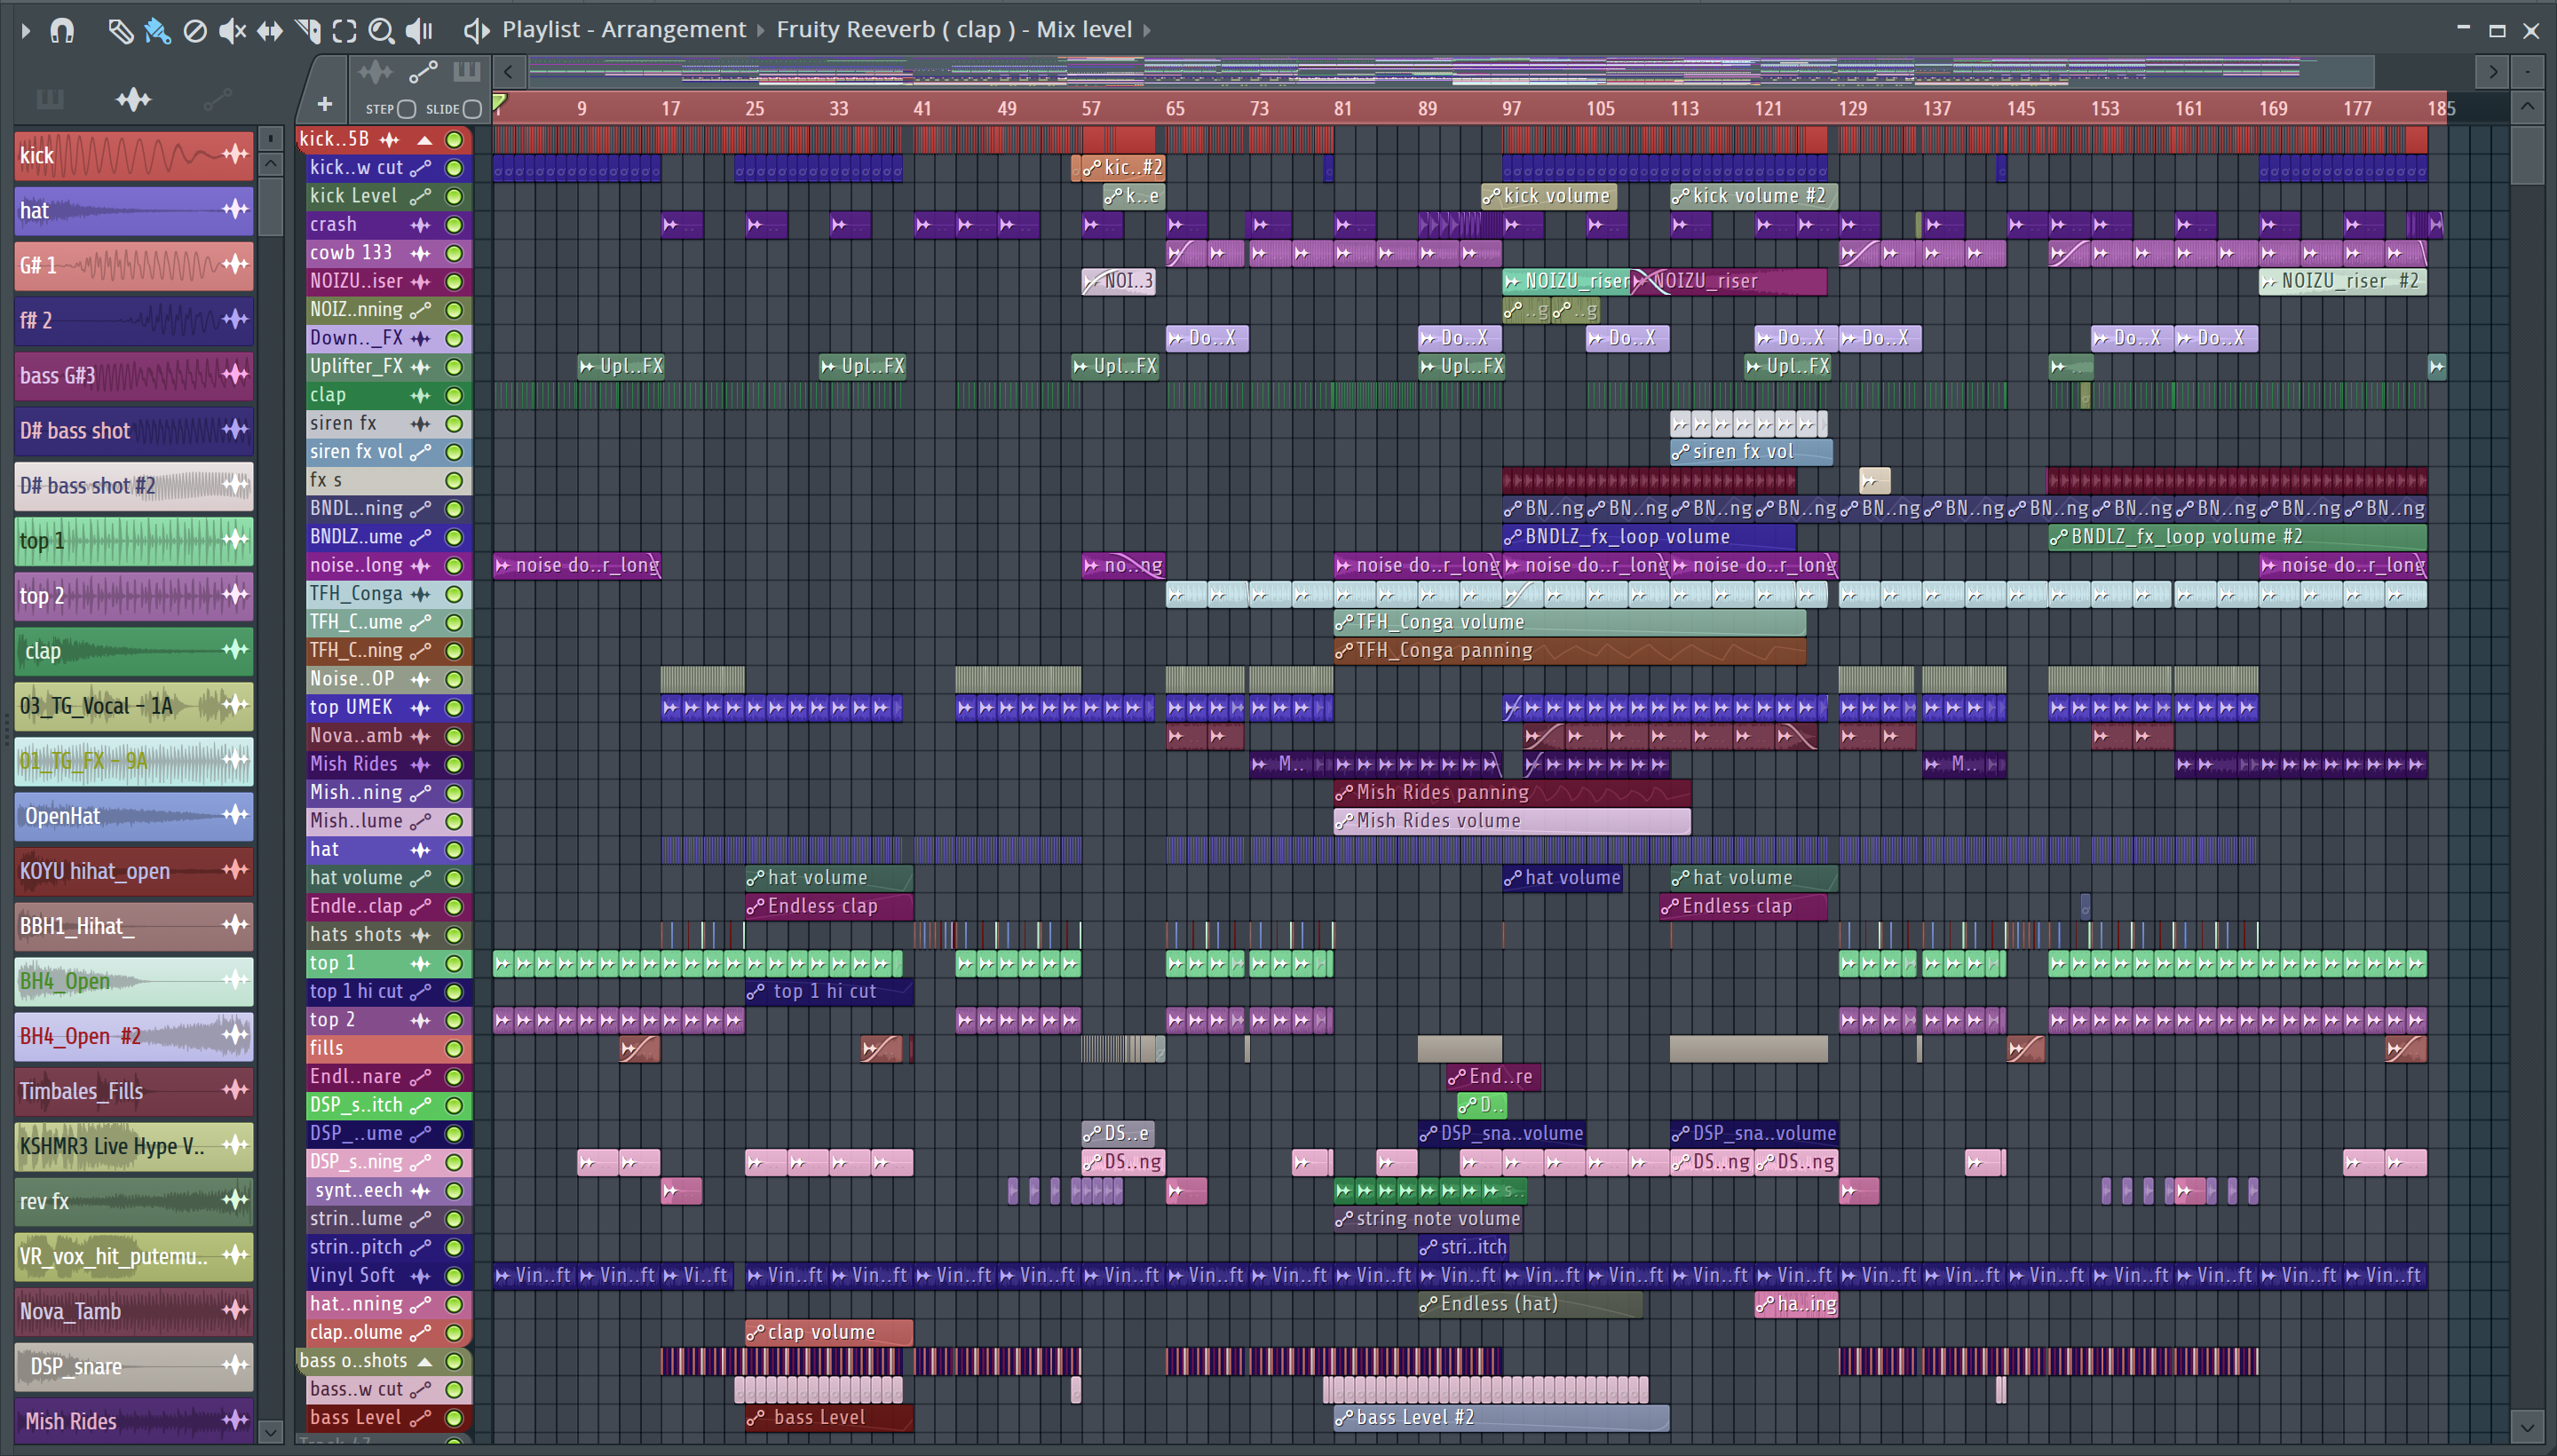This screenshot has width=2557, height=1456.
Task: Select the kick volume #2 automation clip
Action: (x=1753, y=196)
